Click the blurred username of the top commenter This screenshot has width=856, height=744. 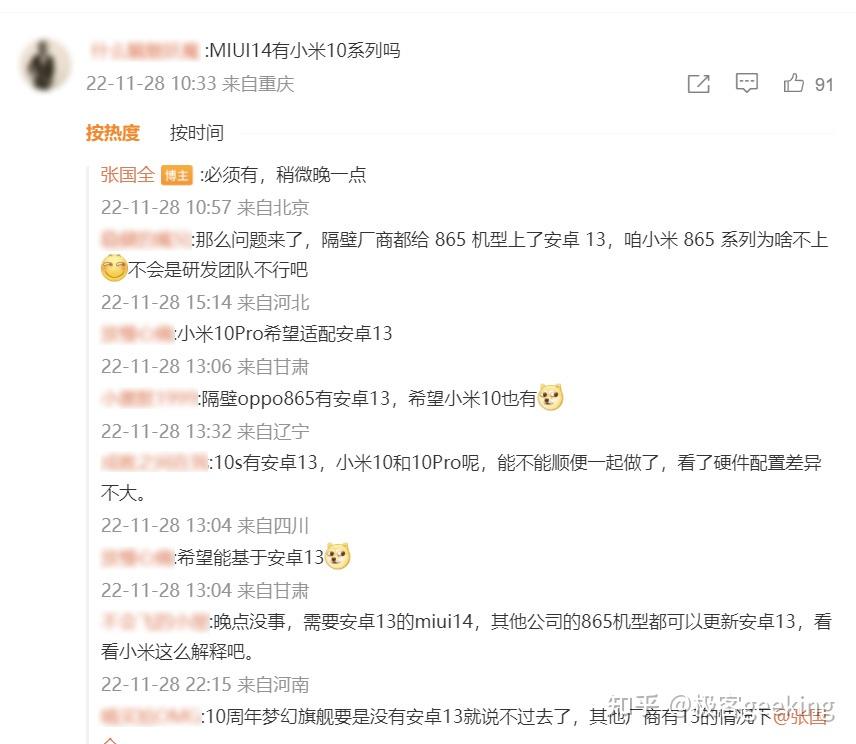tap(145, 50)
